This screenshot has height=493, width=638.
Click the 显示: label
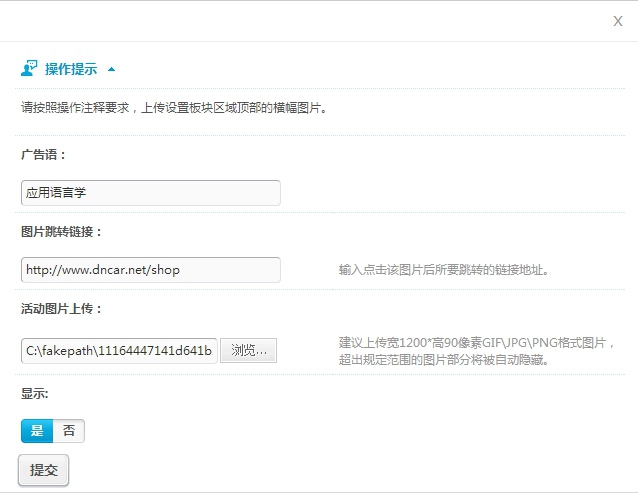35,393
